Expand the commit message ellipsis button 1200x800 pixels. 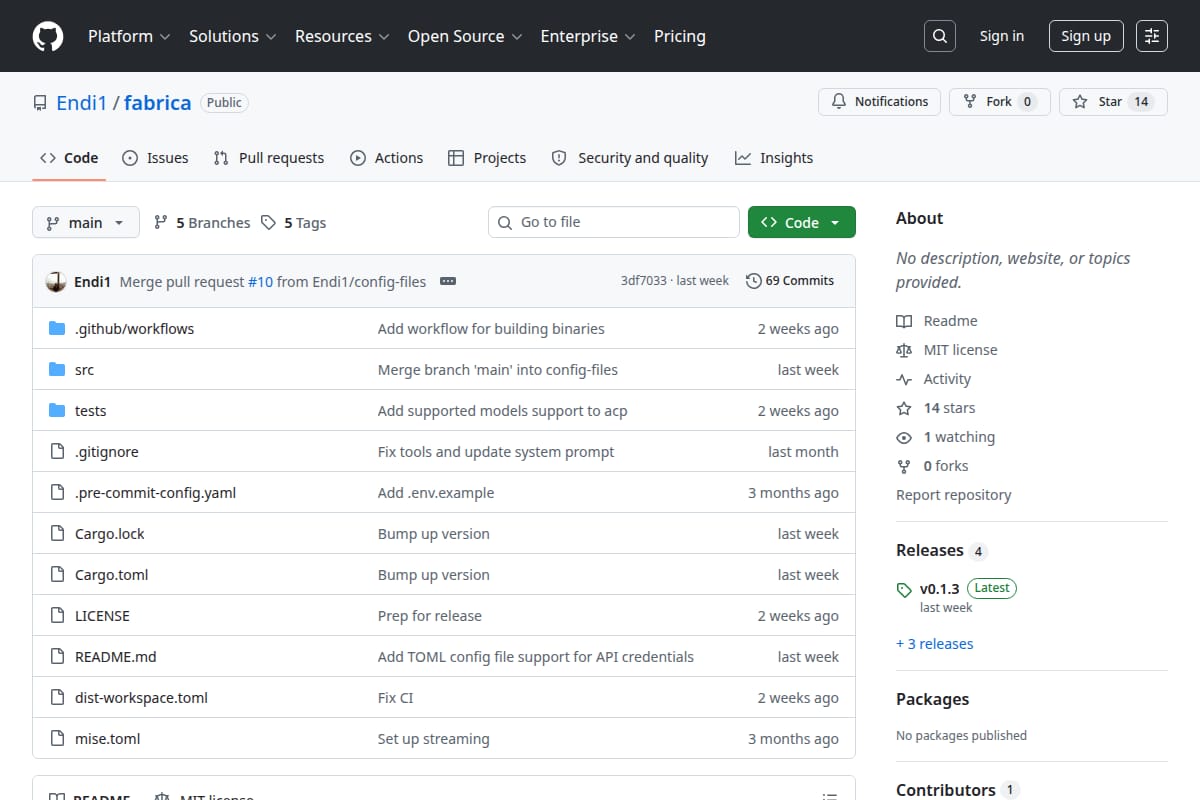point(448,281)
